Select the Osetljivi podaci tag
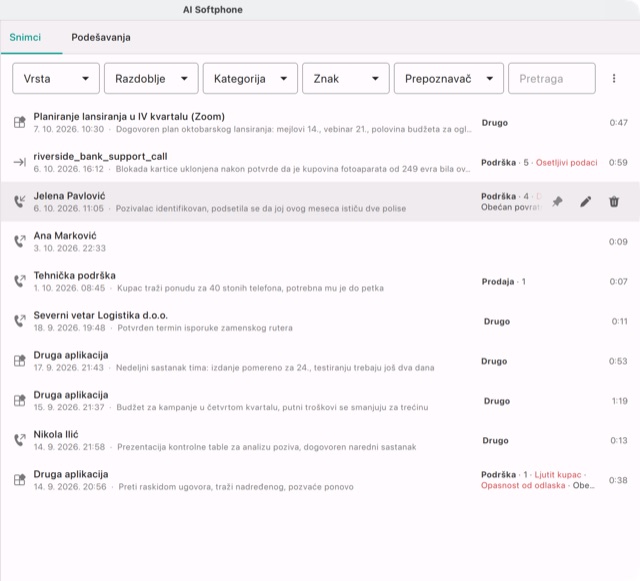This screenshot has height=581, width=640. coord(567,163)
